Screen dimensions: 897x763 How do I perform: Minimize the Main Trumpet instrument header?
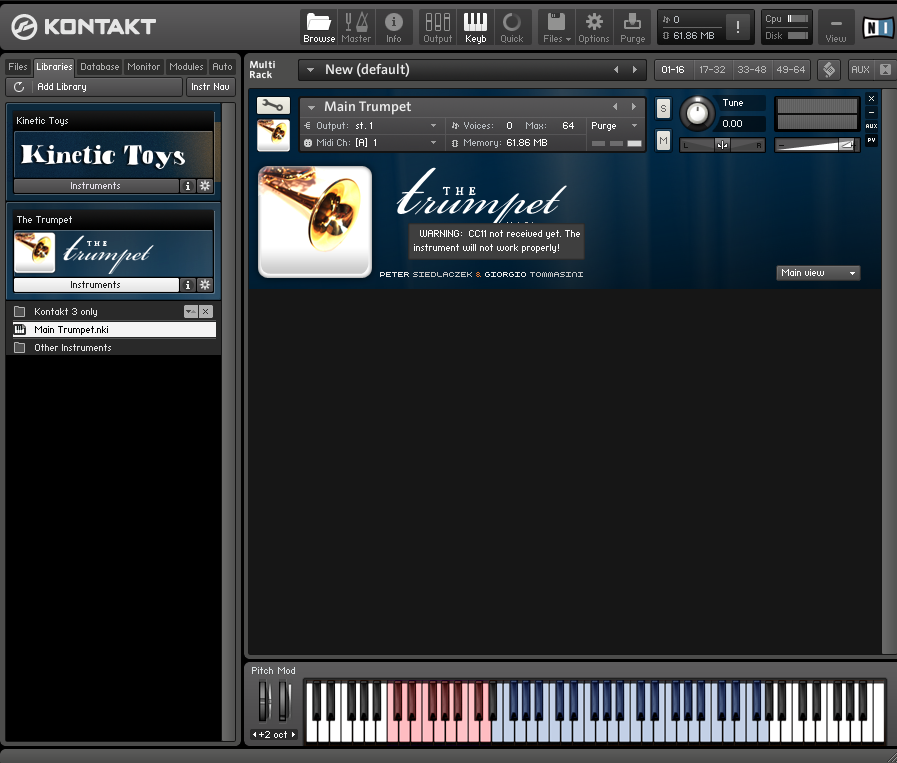[871, 113]
